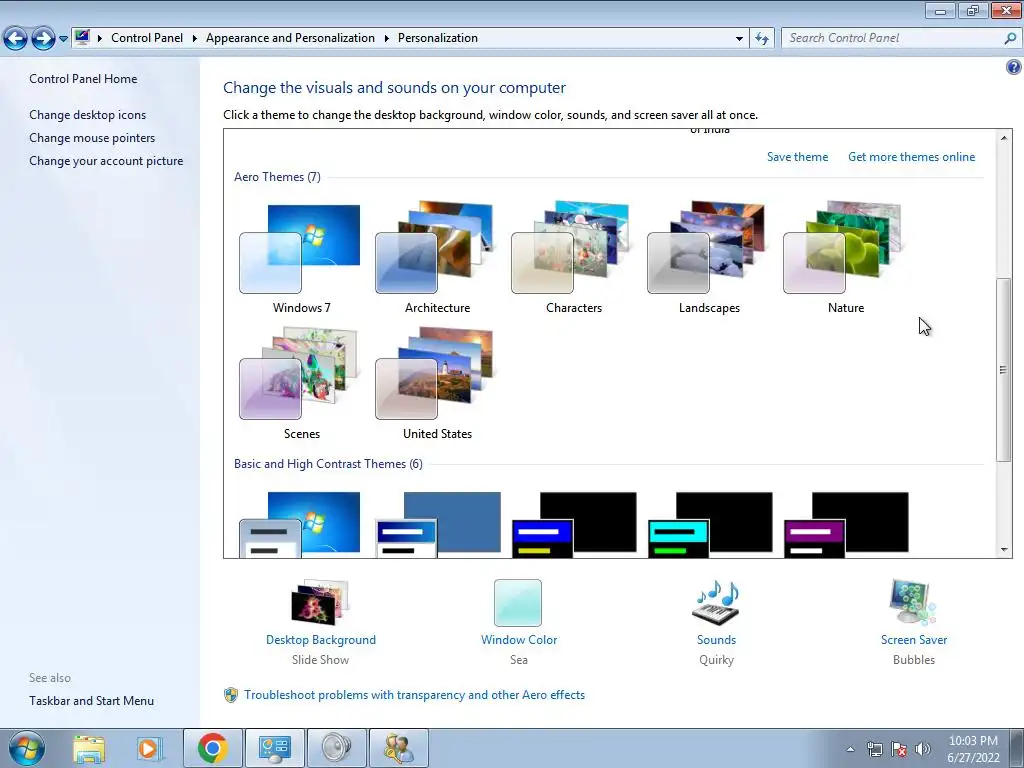
Task: Focus the Search Control Panel field
Action: pyautogui.click(x=891, y=38)
